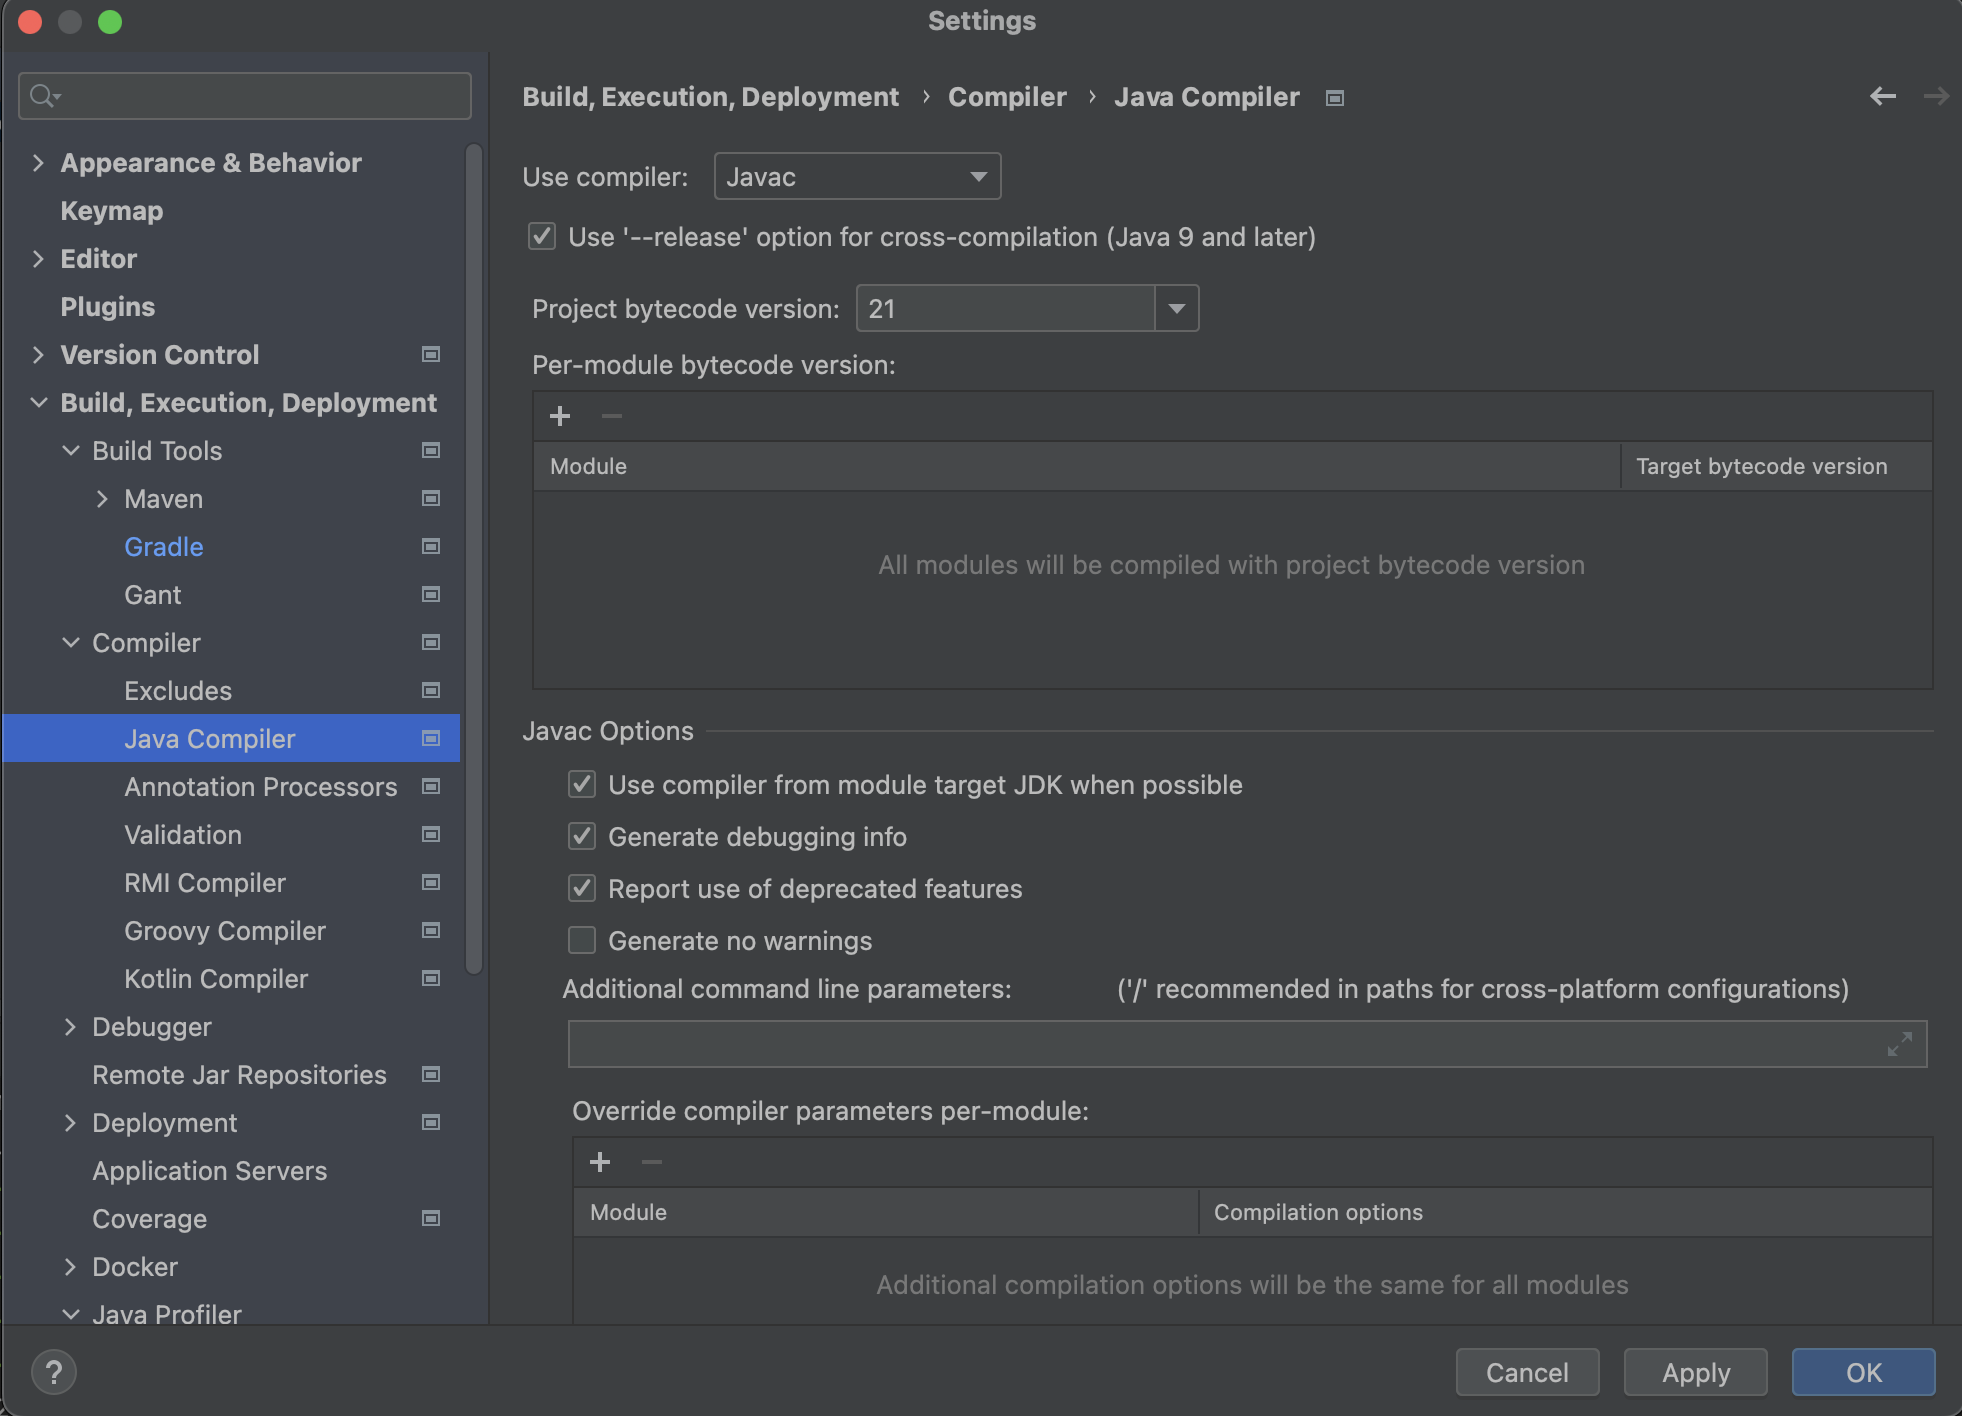1962x1416 pixels.
Task: Click the settings tree vertical scrollbar
Action: click(x=474, y=560)
